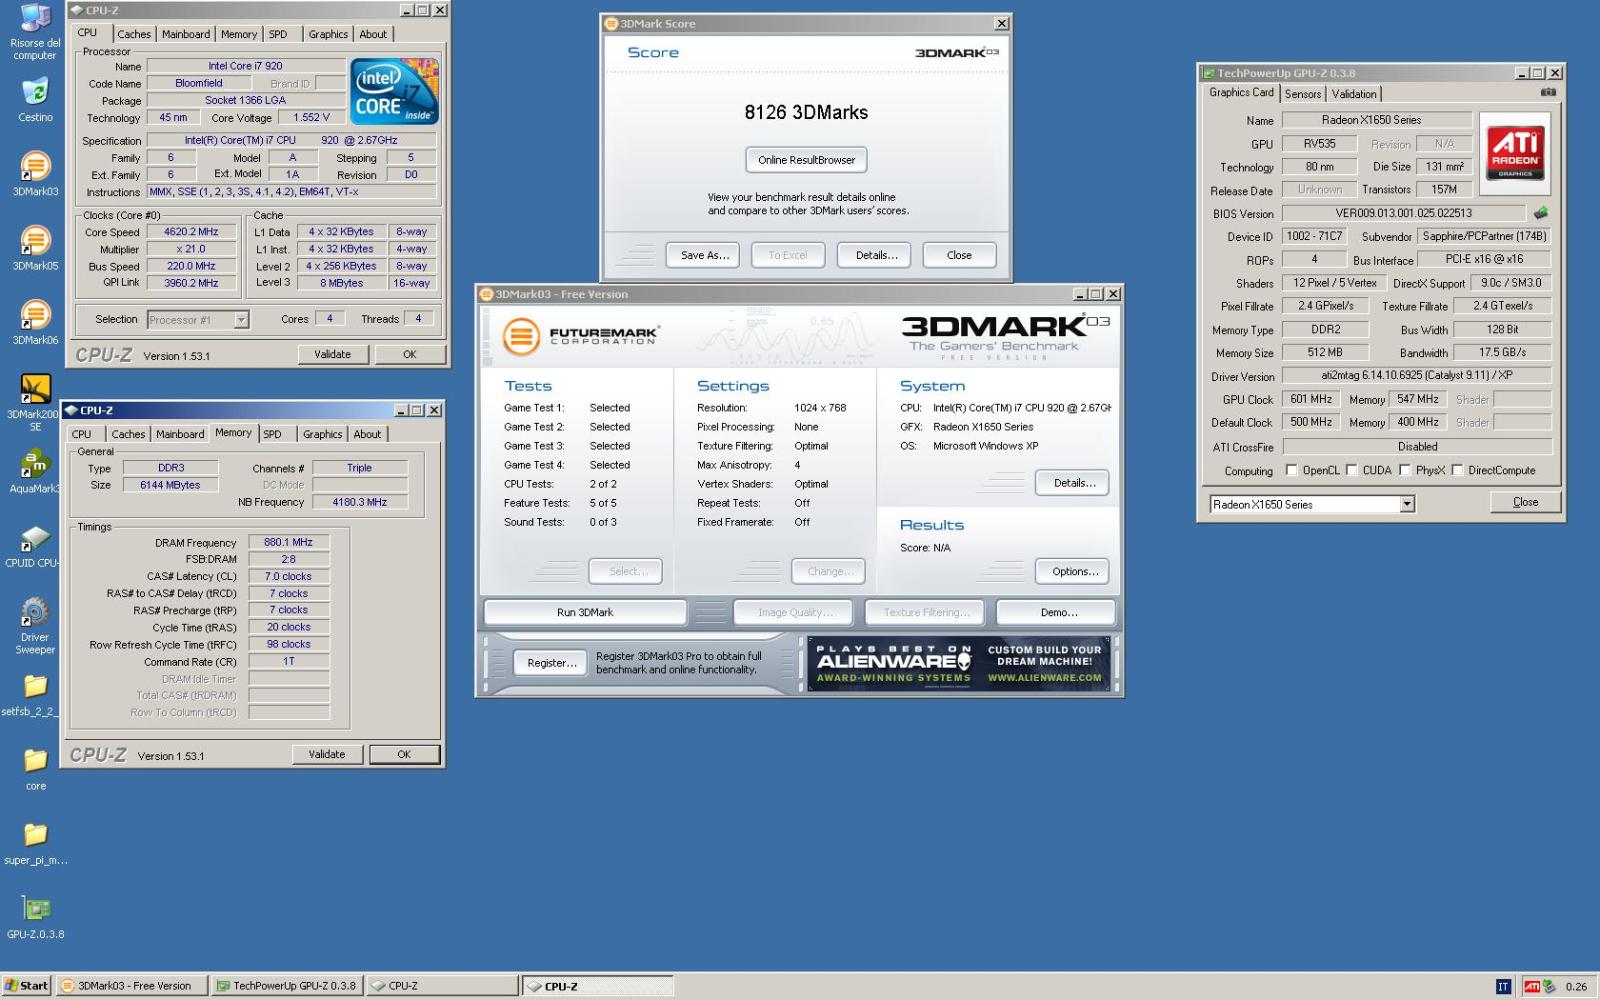
Task: Click the Core Speed value 4620.2 MHz
Action: (191, 232)
